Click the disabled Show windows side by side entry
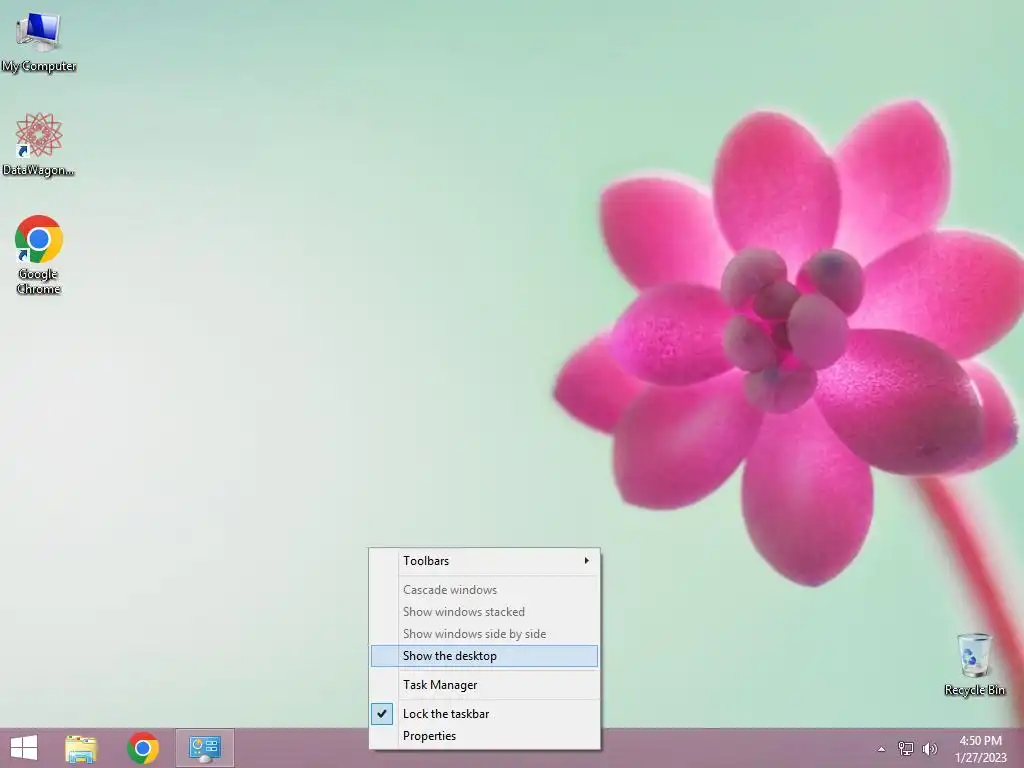 click(x=485, y=633)
